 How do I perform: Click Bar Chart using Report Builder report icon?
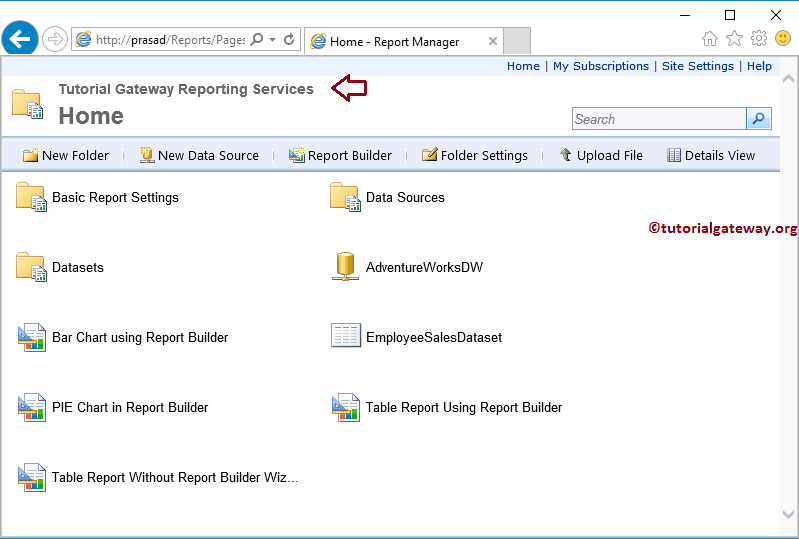[32, 337]
